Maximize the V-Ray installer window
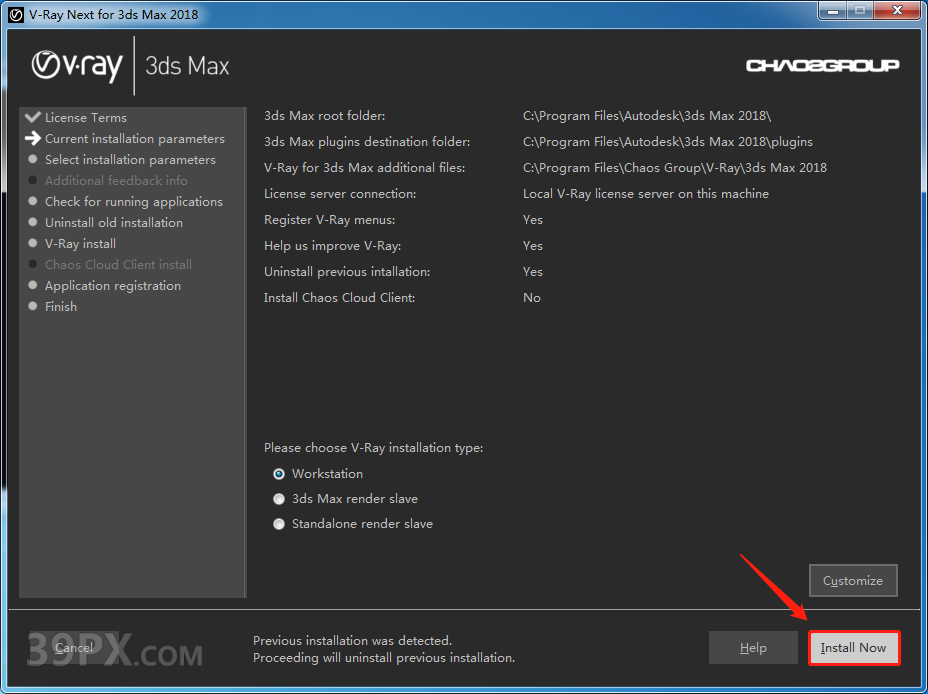Viewport: 928px width, 694px height. tap(859, 11)
